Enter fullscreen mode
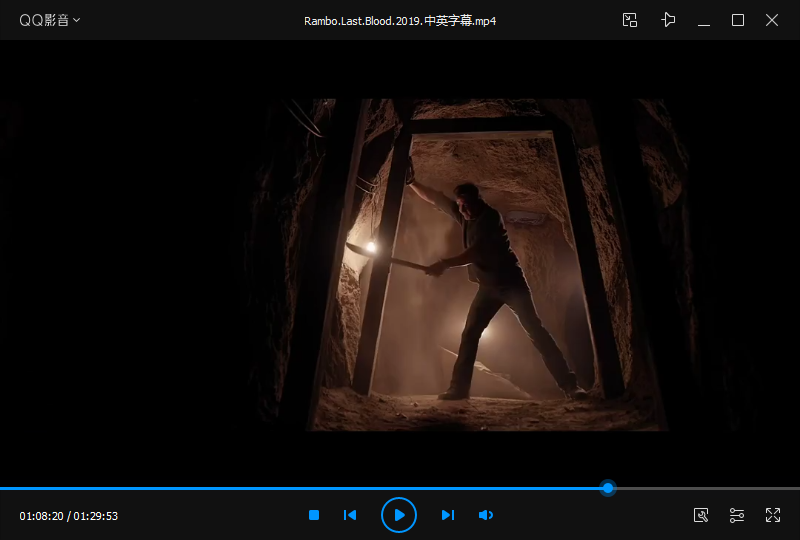The width and height of the screenshot is (800, 540). click(772, 515)
